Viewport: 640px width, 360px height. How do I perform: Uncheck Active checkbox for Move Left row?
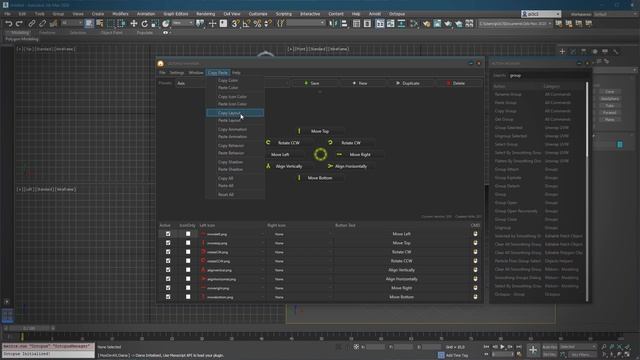click(168, 234)
